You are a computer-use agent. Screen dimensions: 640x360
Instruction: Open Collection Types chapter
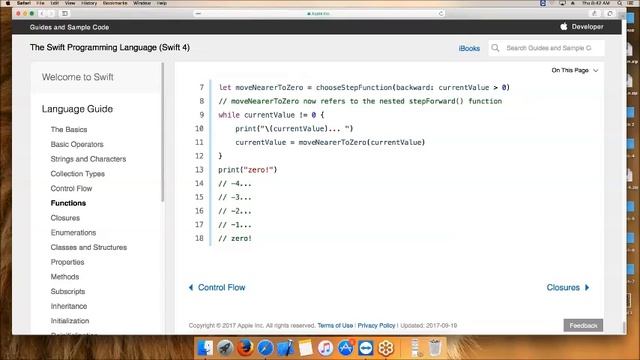tap(78, 173)
